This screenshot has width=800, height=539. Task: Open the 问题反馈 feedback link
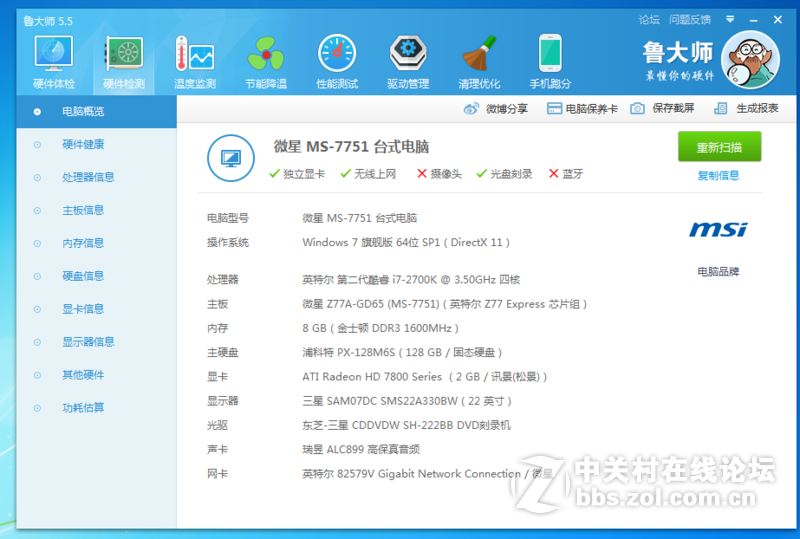[x=690, y=20]
